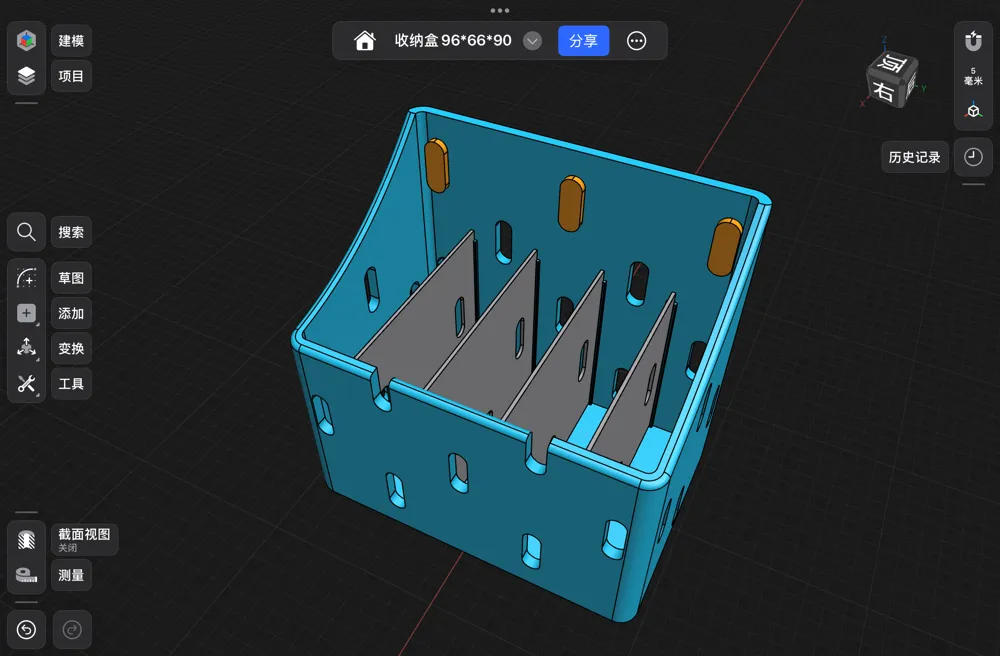
Task: Toggle section view icon
Action: pos(26,540)
